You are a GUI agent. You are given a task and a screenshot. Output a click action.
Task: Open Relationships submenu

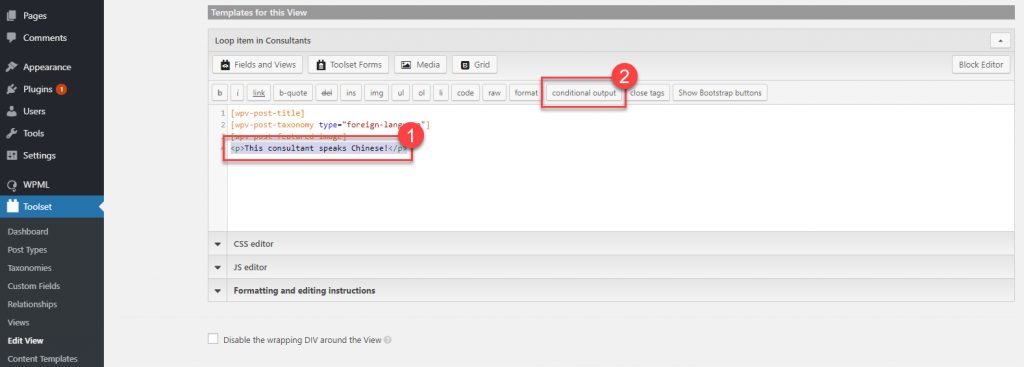pos(32,304)
